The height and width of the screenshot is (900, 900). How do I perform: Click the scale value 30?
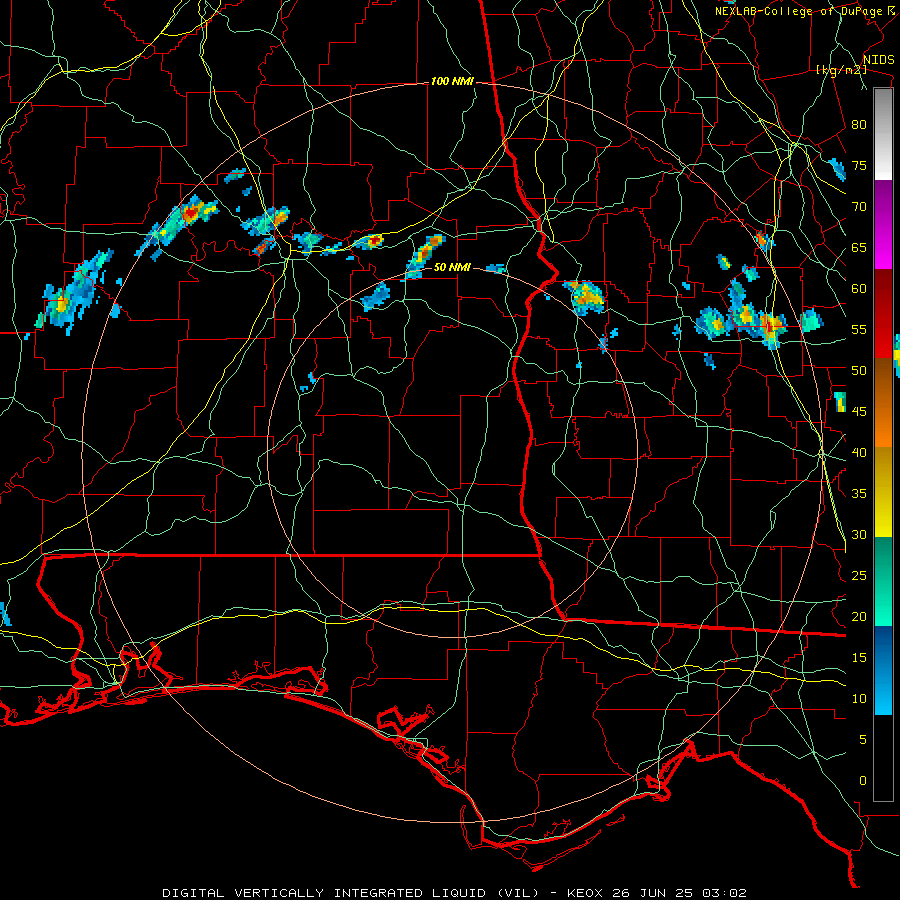point(859,534)
